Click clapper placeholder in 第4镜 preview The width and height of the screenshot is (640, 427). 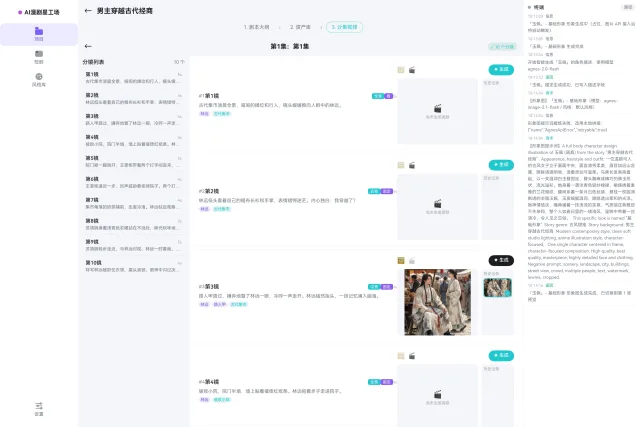coord(438,396)
